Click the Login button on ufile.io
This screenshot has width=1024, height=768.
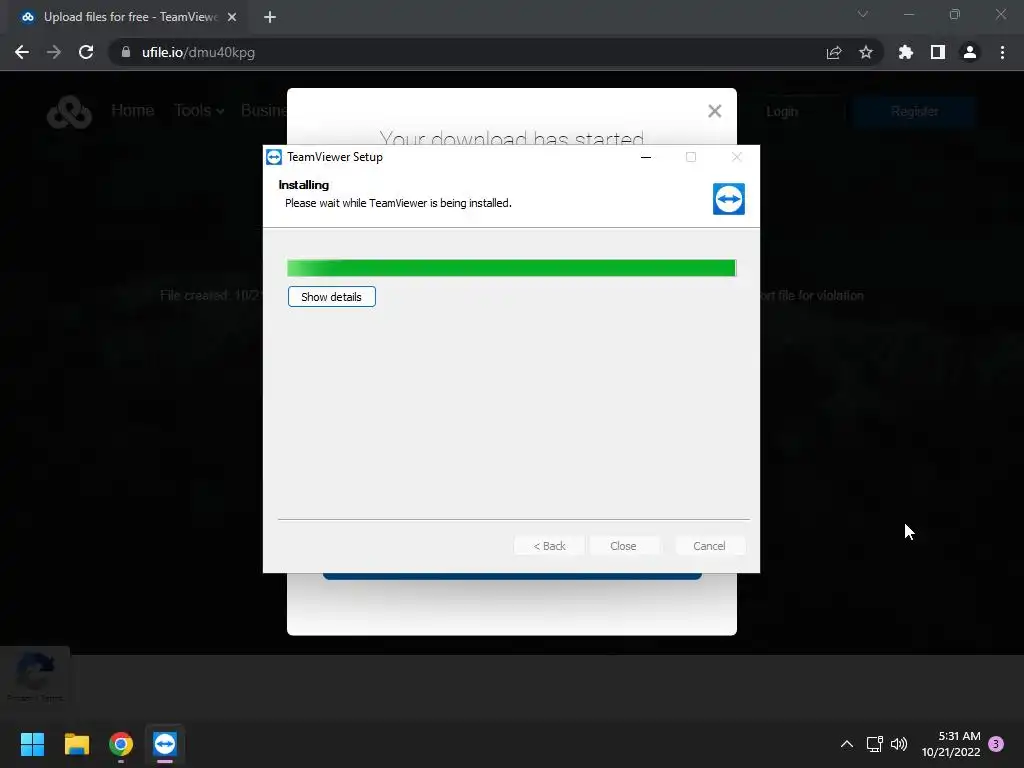click(782, 112)
